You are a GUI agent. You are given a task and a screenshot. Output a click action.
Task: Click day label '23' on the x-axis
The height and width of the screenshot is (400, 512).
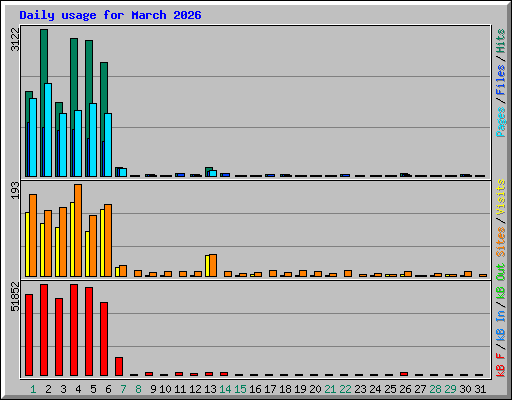click(360, 389)
